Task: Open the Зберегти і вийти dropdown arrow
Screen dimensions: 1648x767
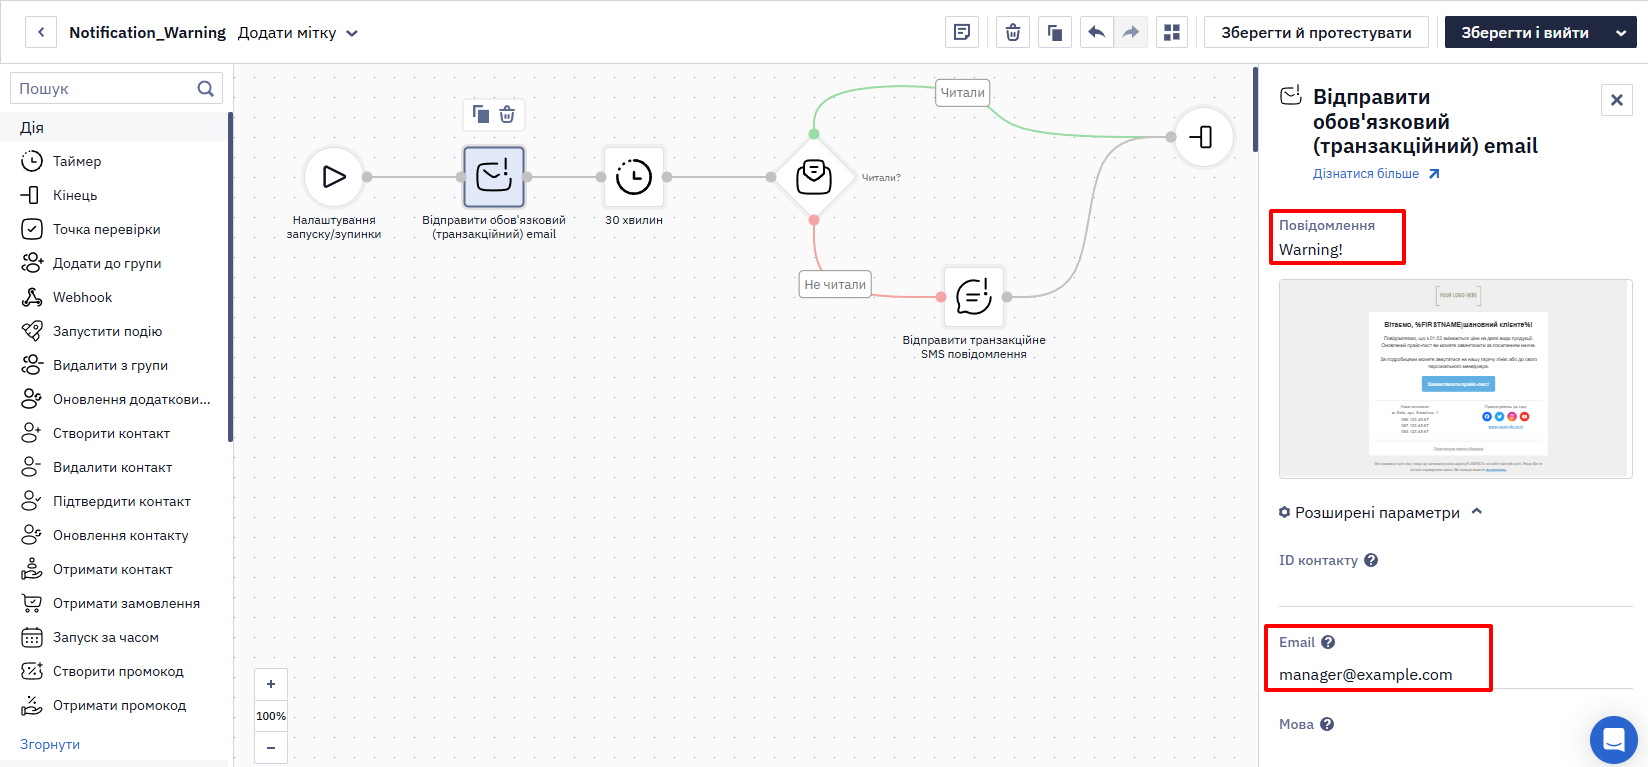Action: pos(1621,33)
